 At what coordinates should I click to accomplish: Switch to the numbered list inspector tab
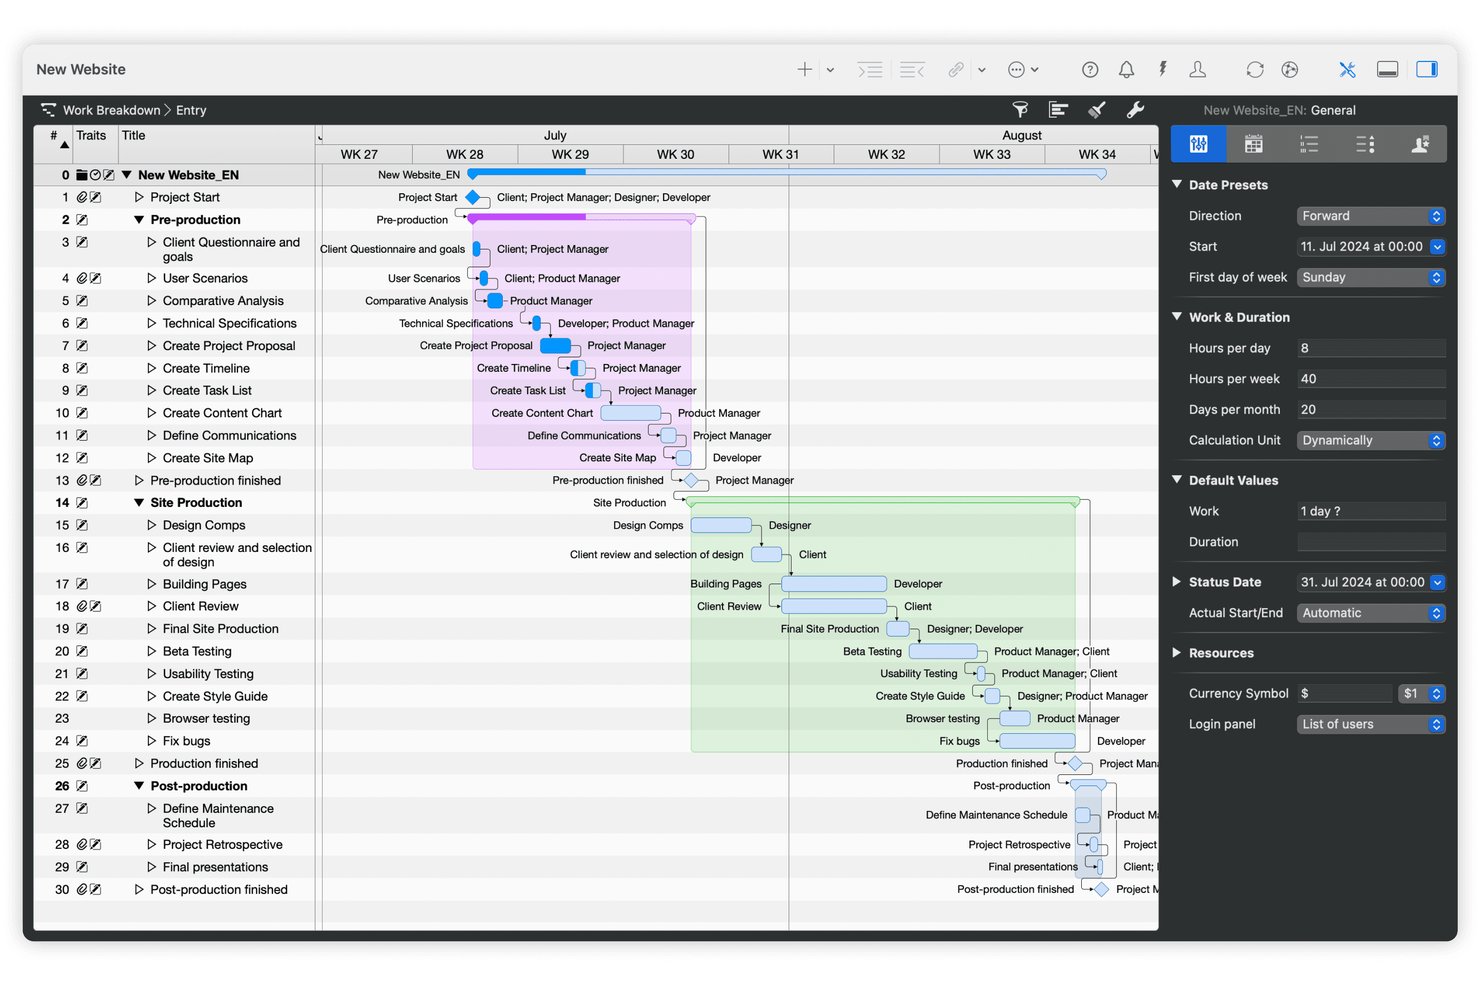point(1309,144)
